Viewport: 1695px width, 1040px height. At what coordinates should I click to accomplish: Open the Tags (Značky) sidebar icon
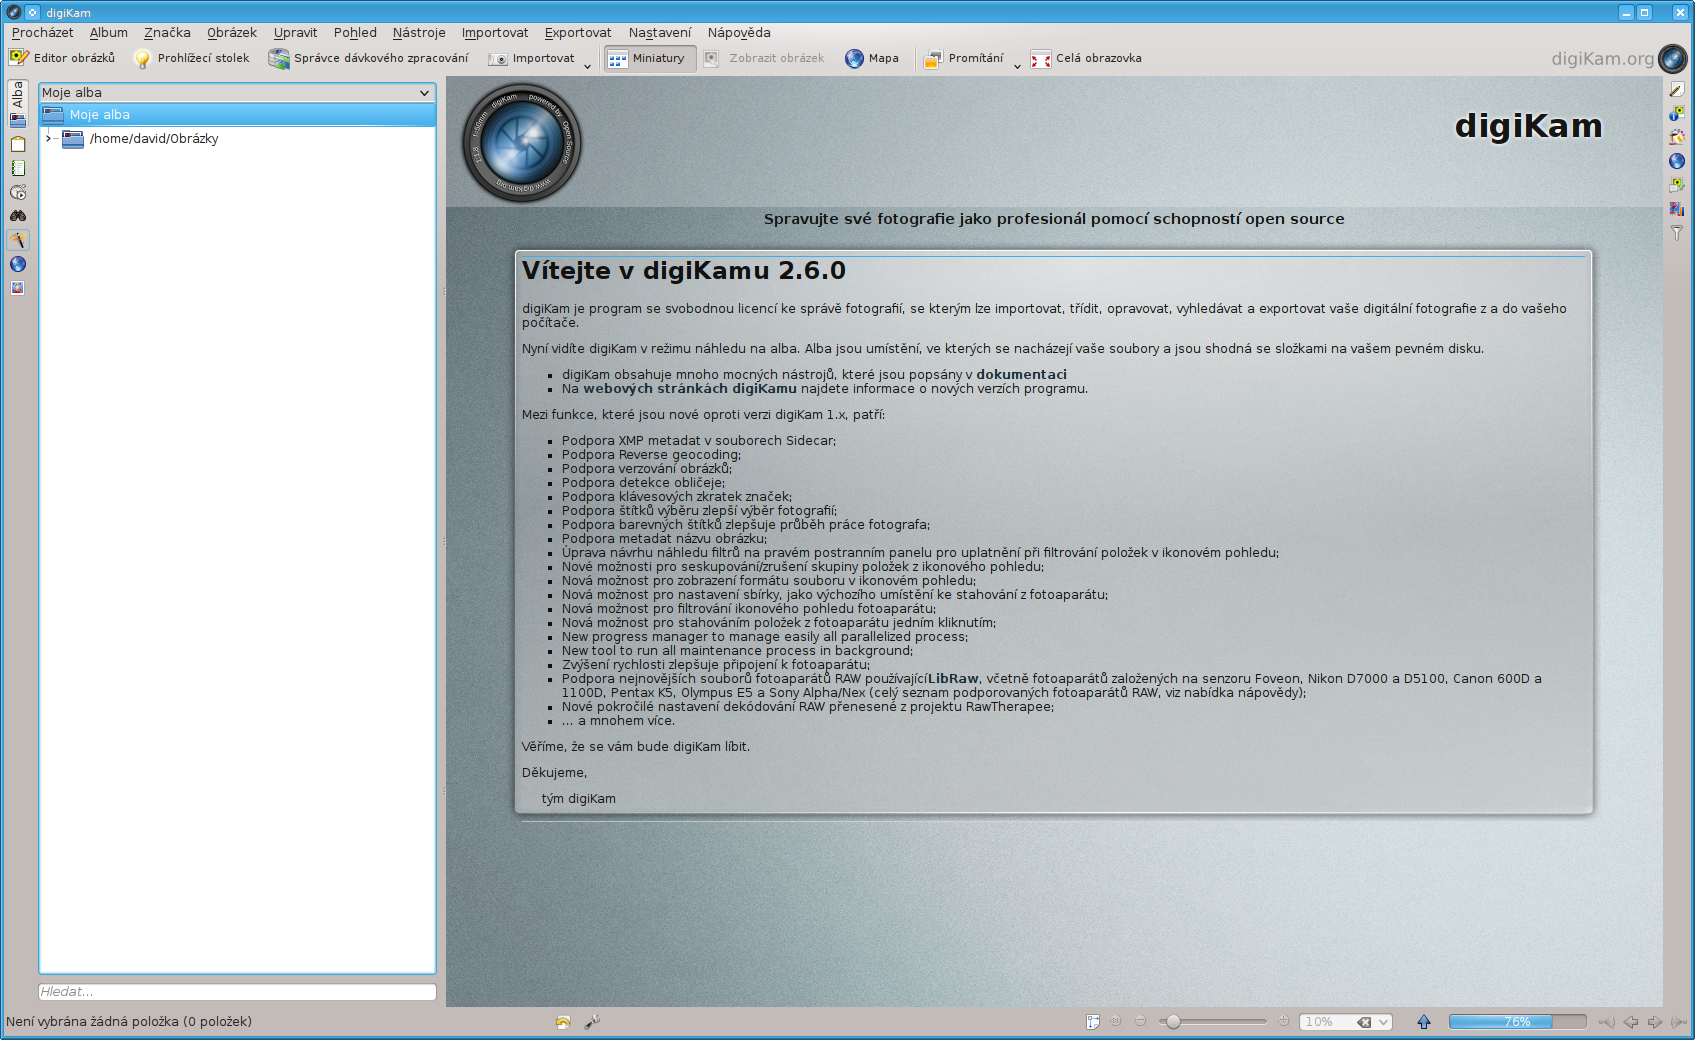18,144
